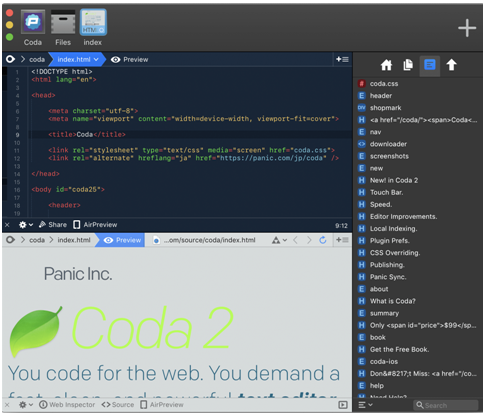Show page Source in preview
The height and width of the screenshot is (413, 483).
pyautogui.click(x=118, y=405)
